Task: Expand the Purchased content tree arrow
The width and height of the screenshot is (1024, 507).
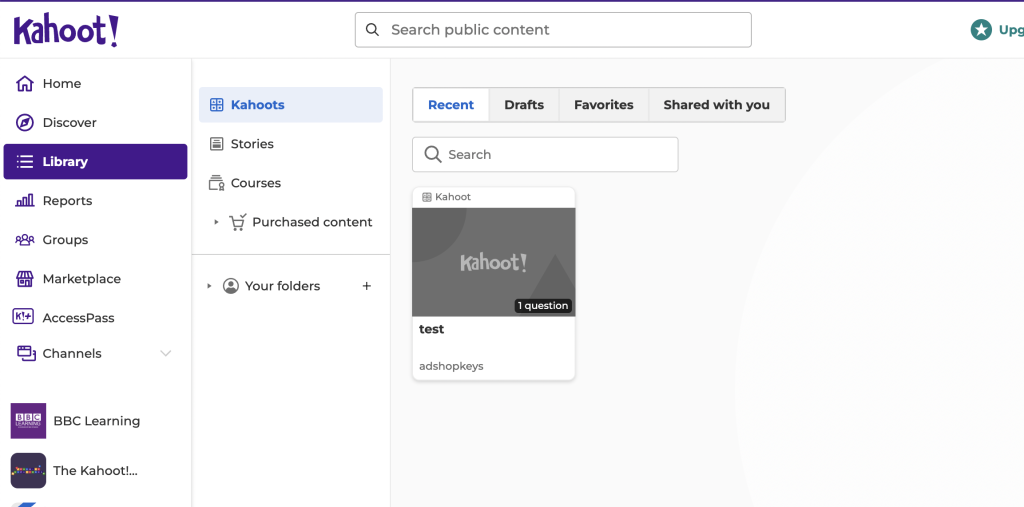Action: coord(216,222)
